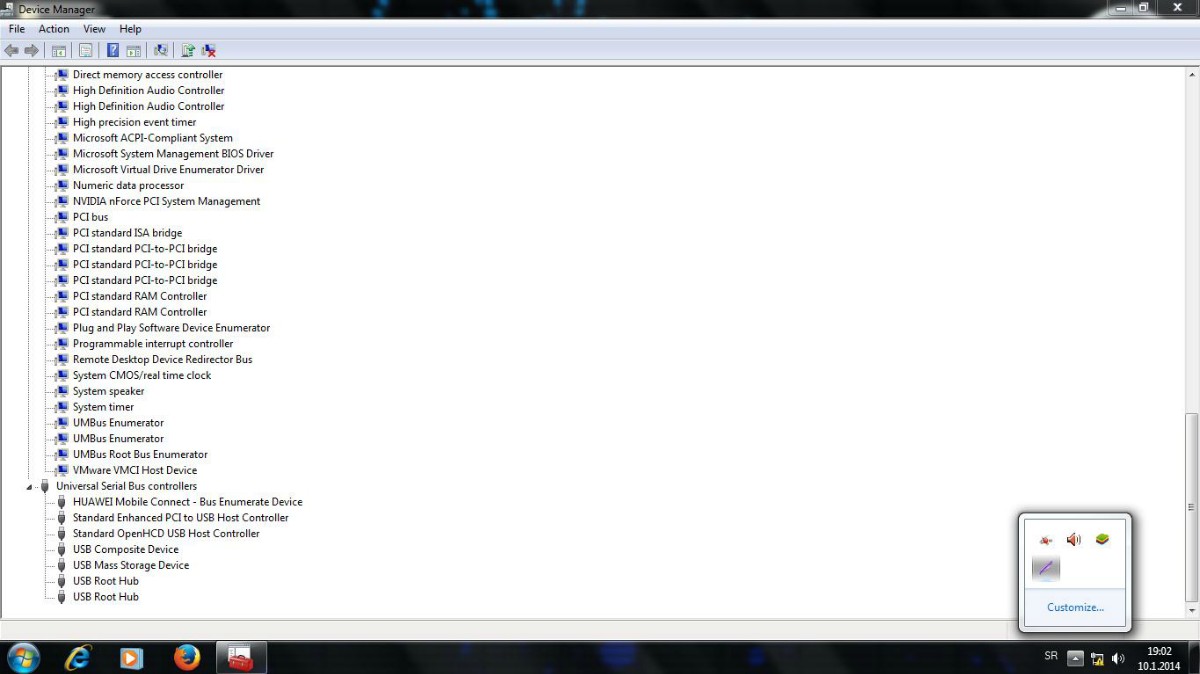Image resolution: width=1200 pixels, height=674 pixels.
Task: Select Numeric data processor
Action: 128,185
